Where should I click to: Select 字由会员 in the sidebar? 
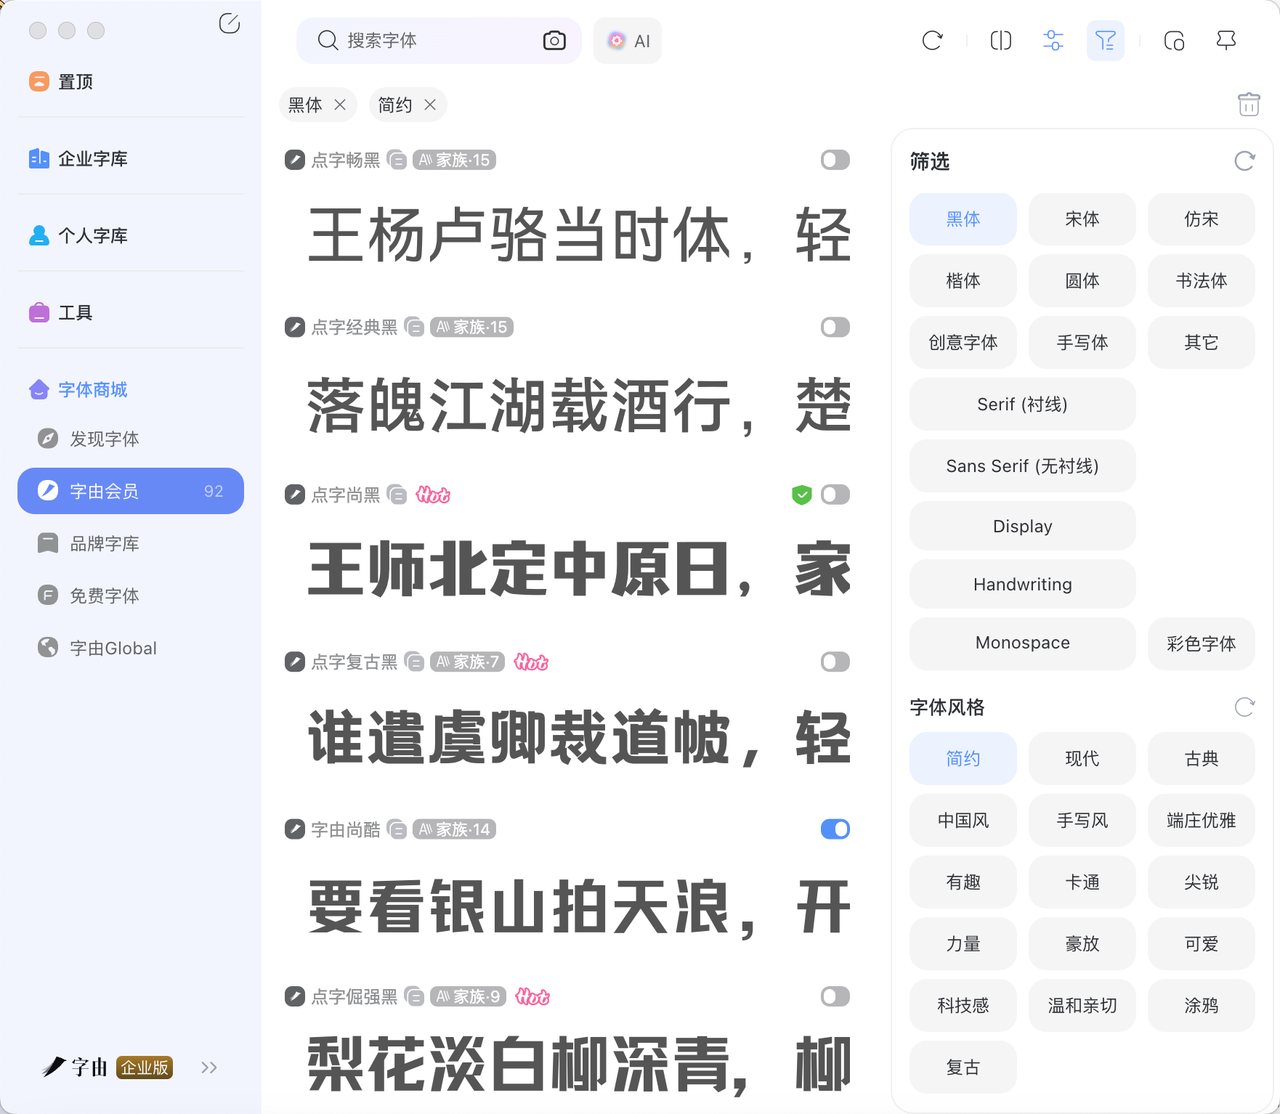[131, 491]
